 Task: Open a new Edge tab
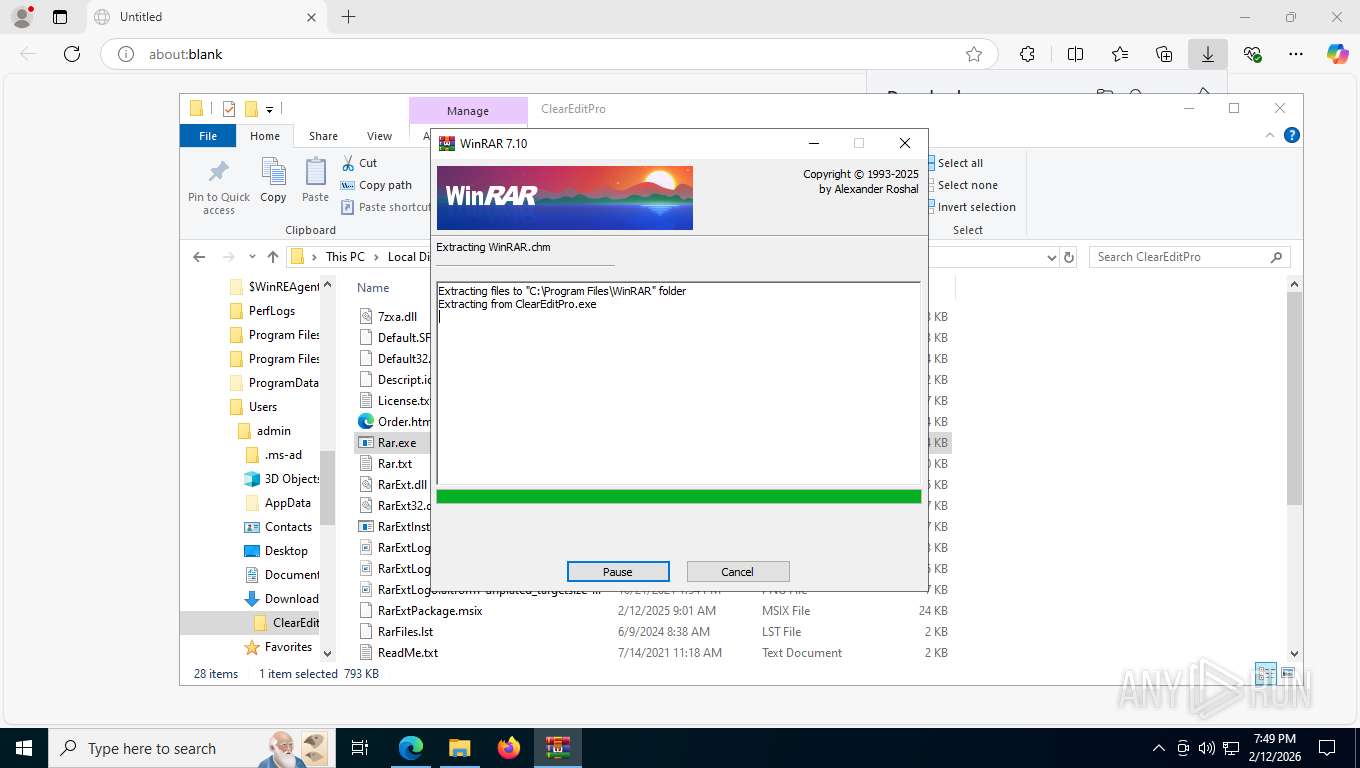pos(348,17)
